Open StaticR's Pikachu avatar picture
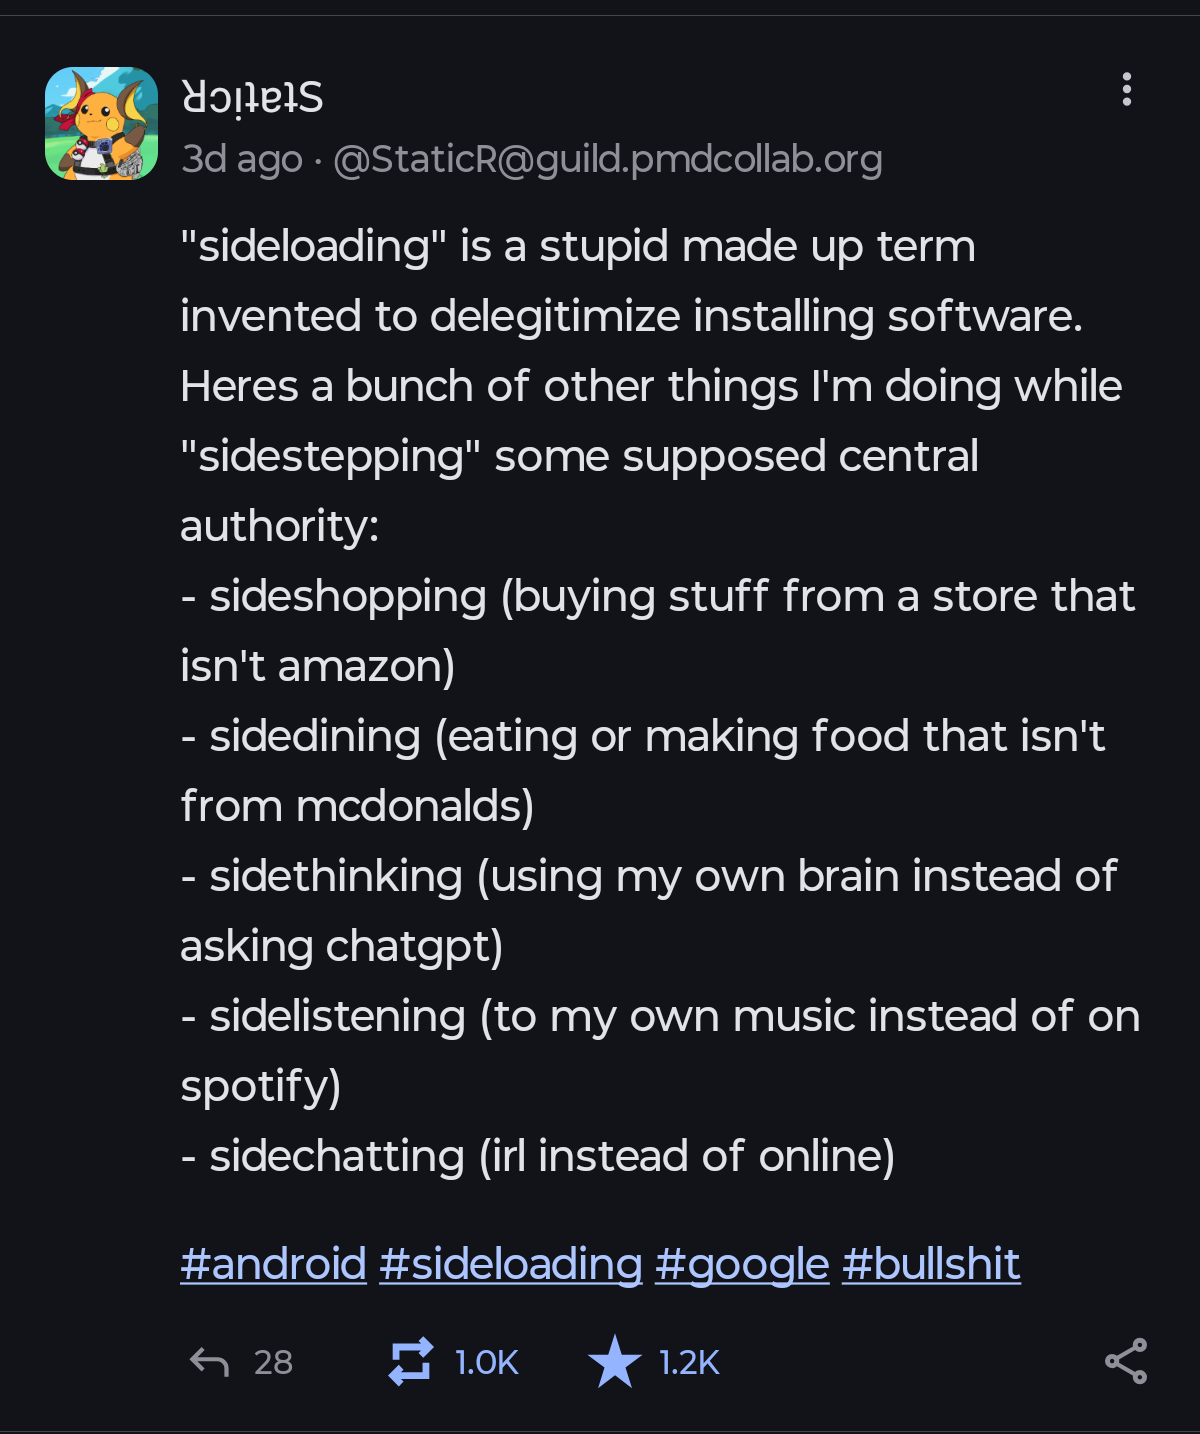 pos(102,124)
